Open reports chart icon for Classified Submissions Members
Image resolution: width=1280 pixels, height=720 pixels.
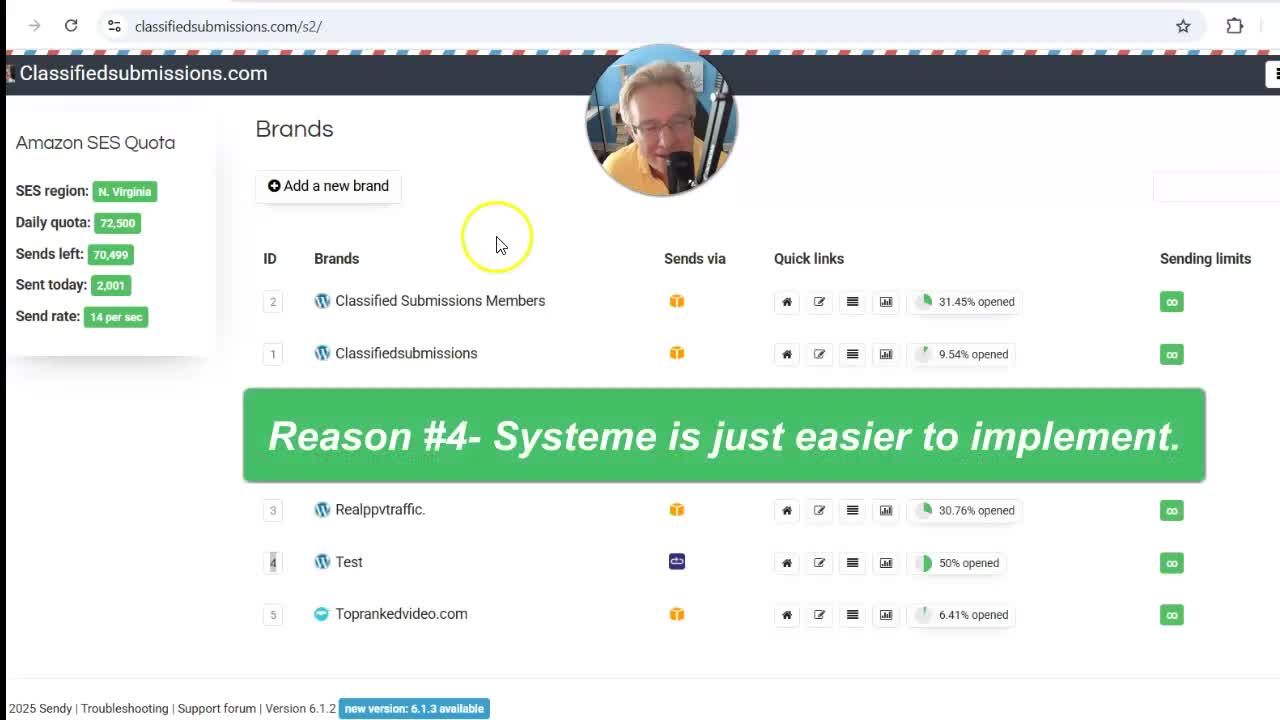coord(886,302)
